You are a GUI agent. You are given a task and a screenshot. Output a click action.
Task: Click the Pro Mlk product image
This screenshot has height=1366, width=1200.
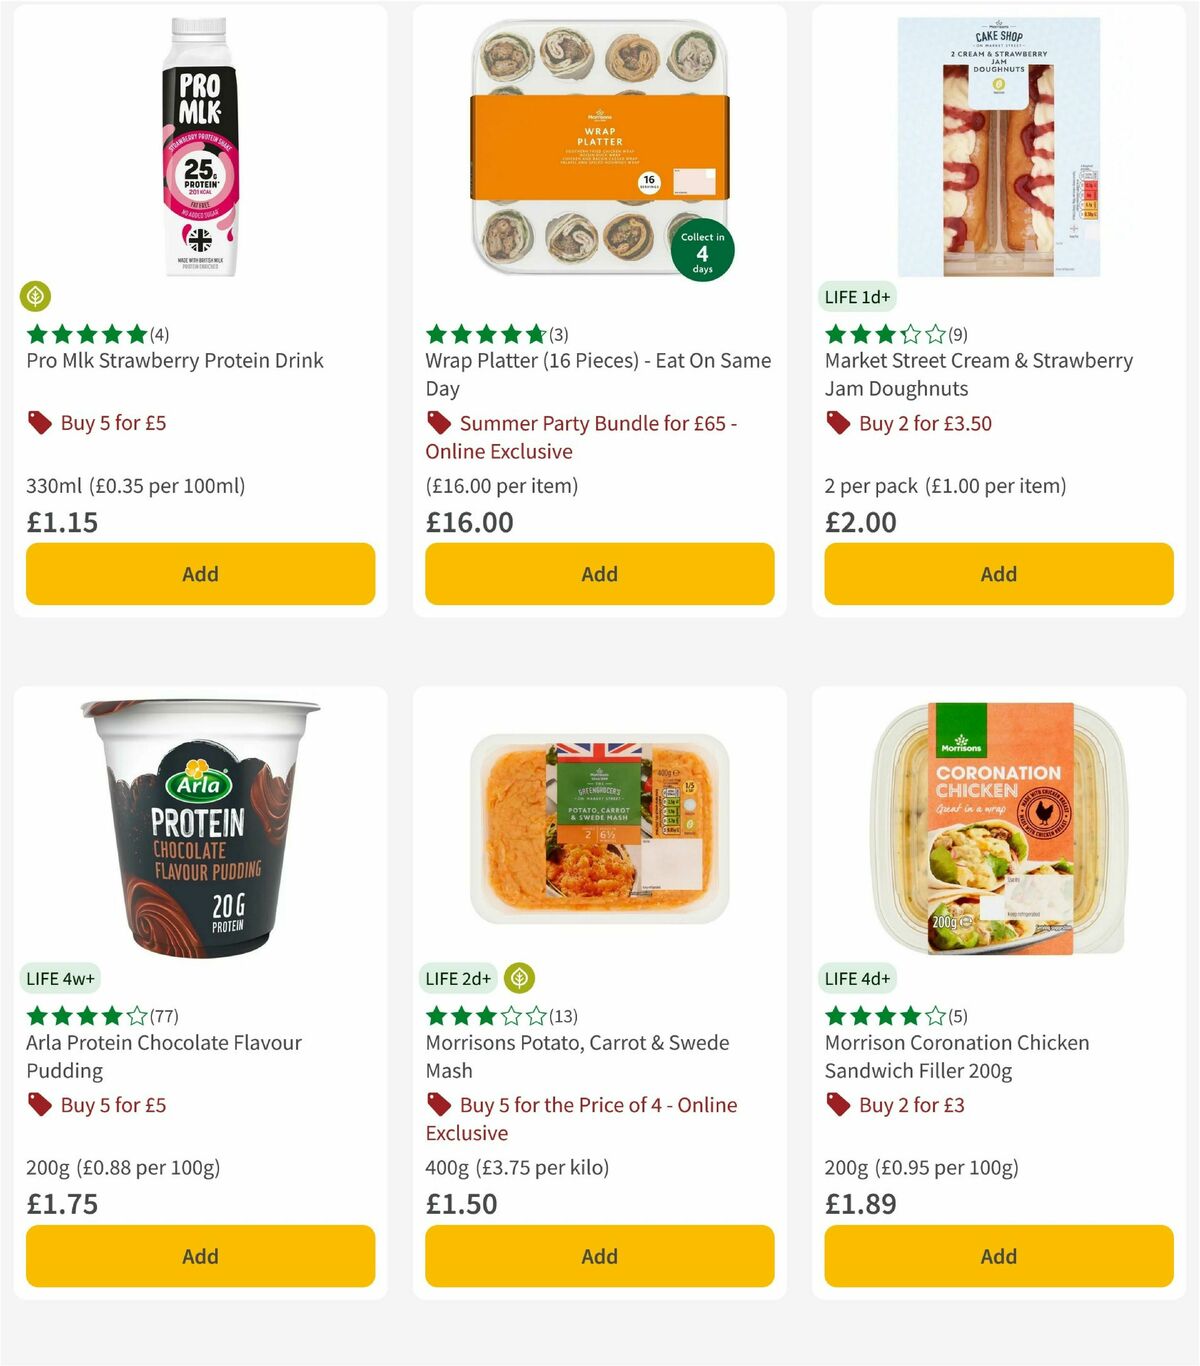click(x=200, y=145)
